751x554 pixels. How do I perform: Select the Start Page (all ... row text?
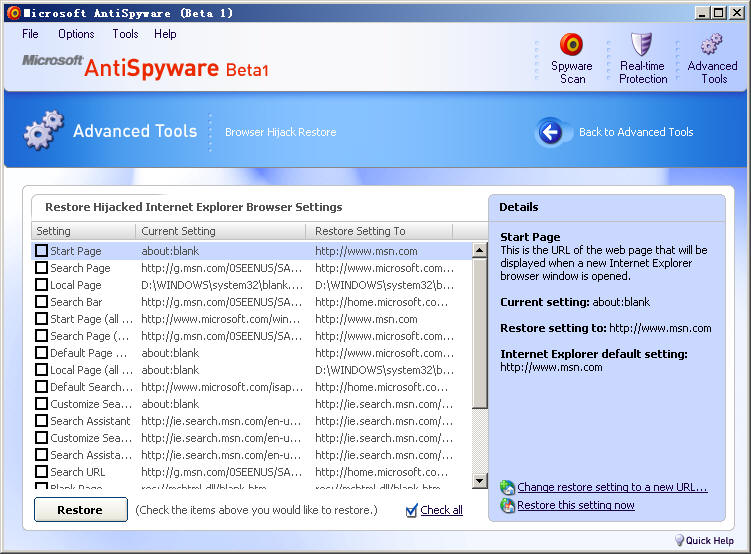point(91,319)
